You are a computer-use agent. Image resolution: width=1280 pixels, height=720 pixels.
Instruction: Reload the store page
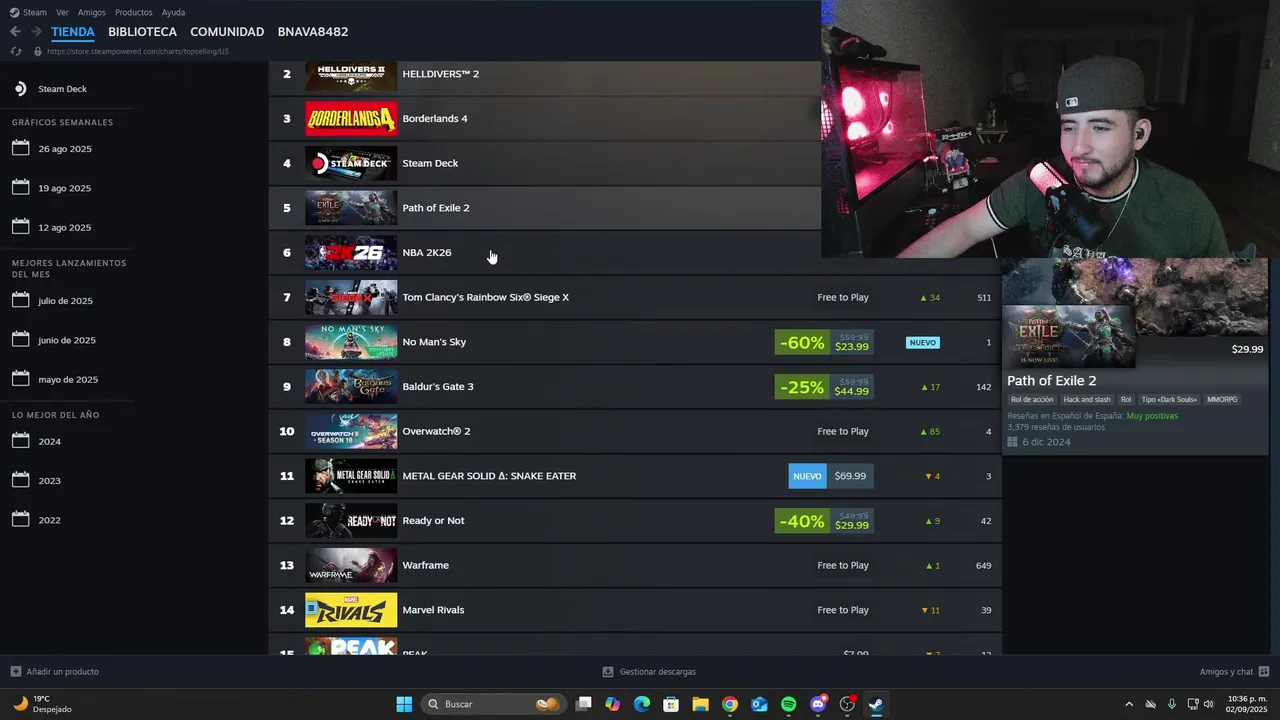tap(15, 51)
